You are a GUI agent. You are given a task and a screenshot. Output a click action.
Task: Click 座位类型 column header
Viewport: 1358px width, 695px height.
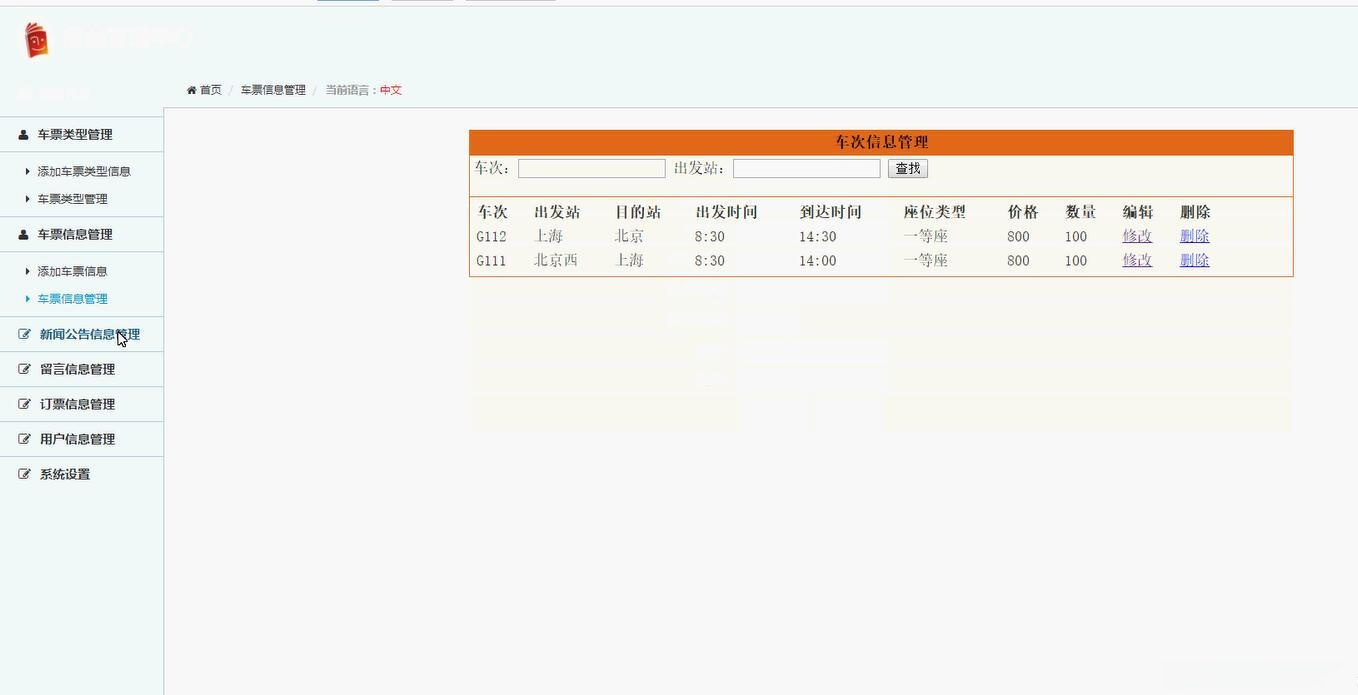934,212
